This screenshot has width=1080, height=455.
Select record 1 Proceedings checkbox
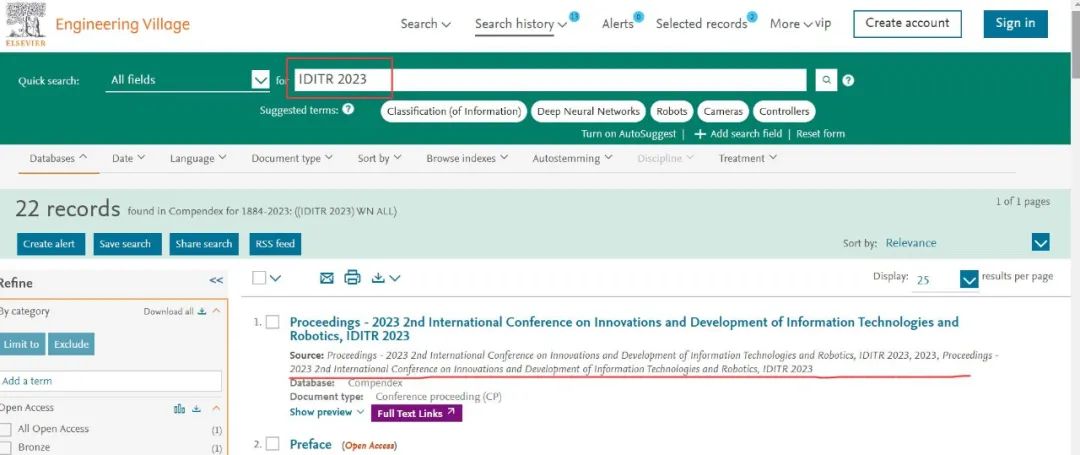[273, 322]
